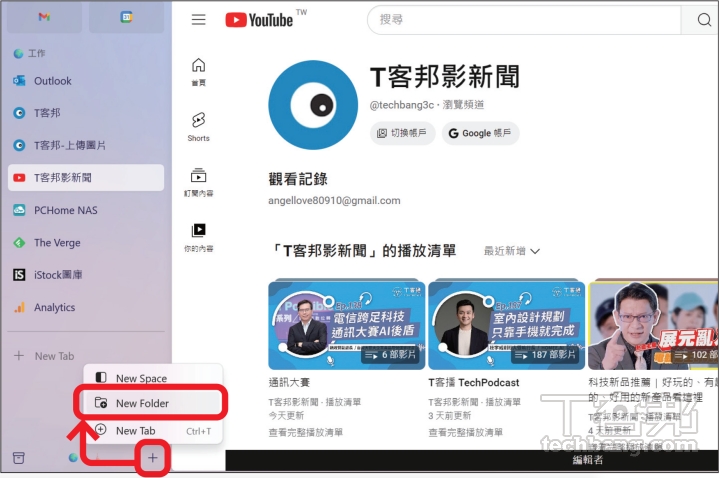
Task: Open the T客播 TechPodcast playlist thumbnail
Action: click(x=506, y=324)
